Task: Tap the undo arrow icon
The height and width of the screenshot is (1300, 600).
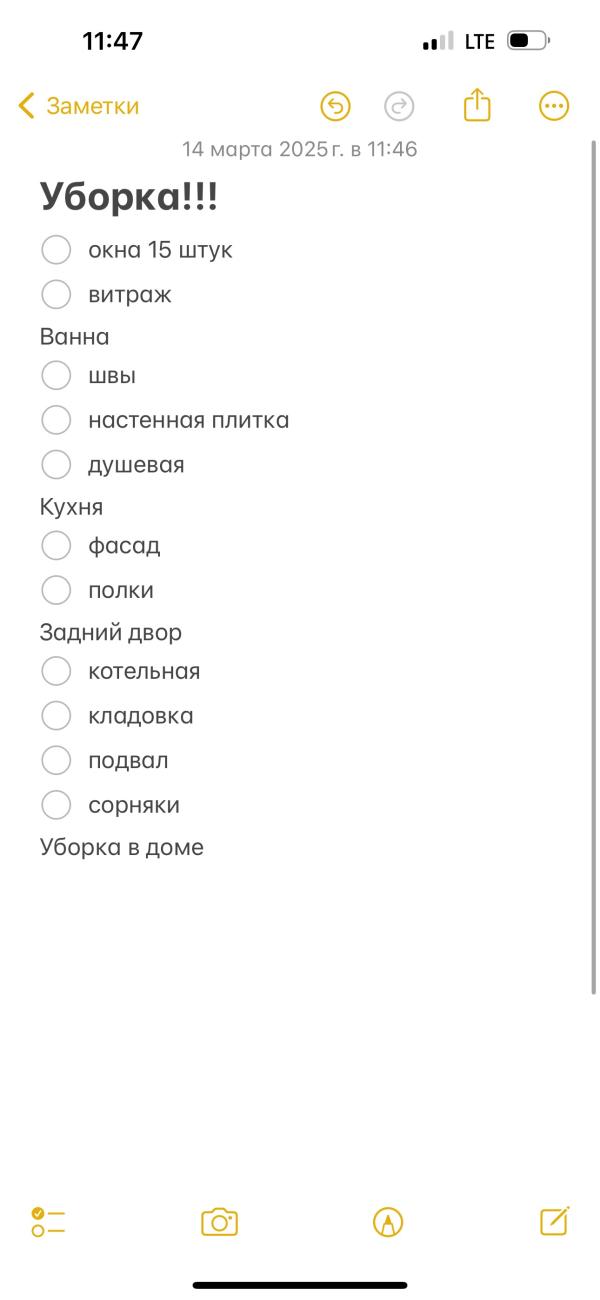Action: point(335,106)
